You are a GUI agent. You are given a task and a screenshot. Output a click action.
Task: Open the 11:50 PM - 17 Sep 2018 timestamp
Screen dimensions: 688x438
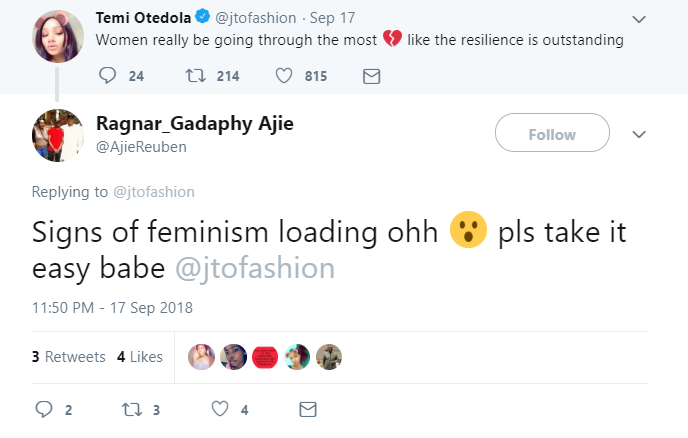(x=112, y=307)
